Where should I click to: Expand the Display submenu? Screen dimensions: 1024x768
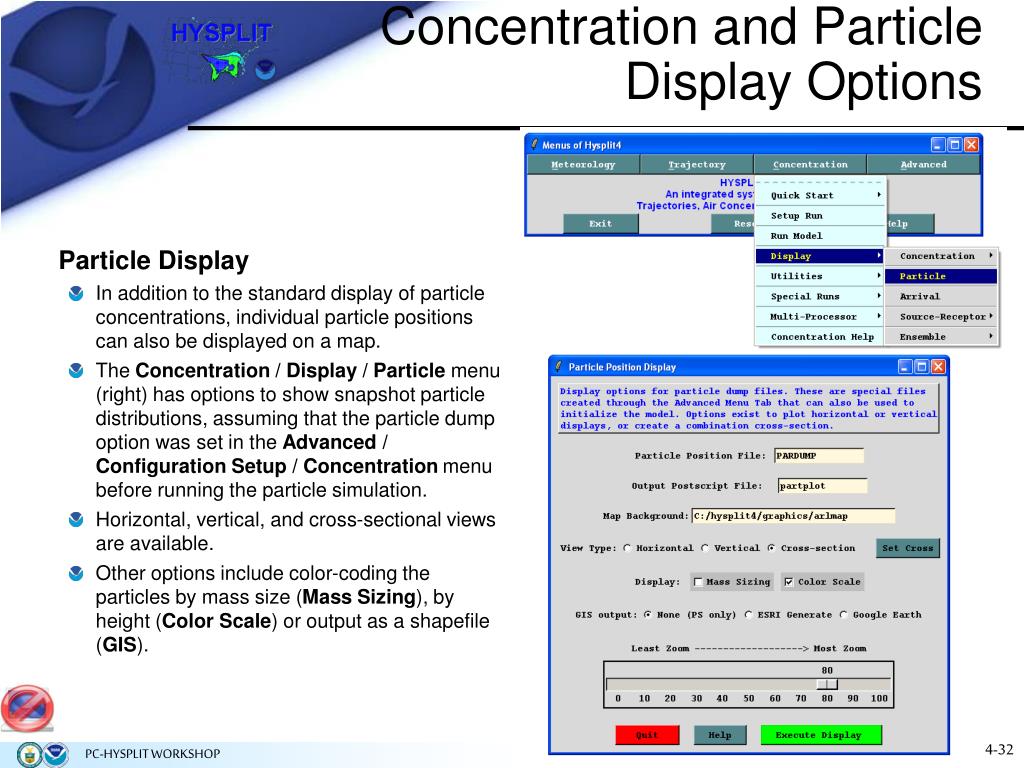point(820,256)
